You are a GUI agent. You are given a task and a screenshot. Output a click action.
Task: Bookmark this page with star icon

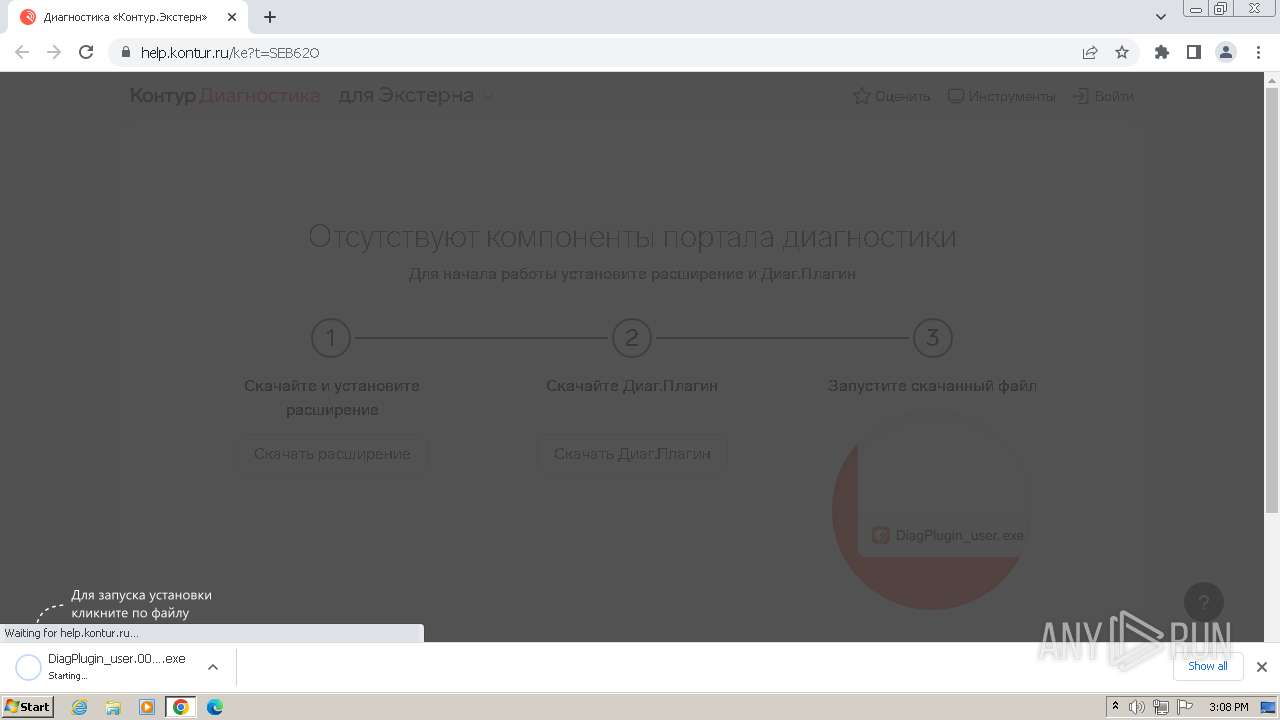[1122, 53]
